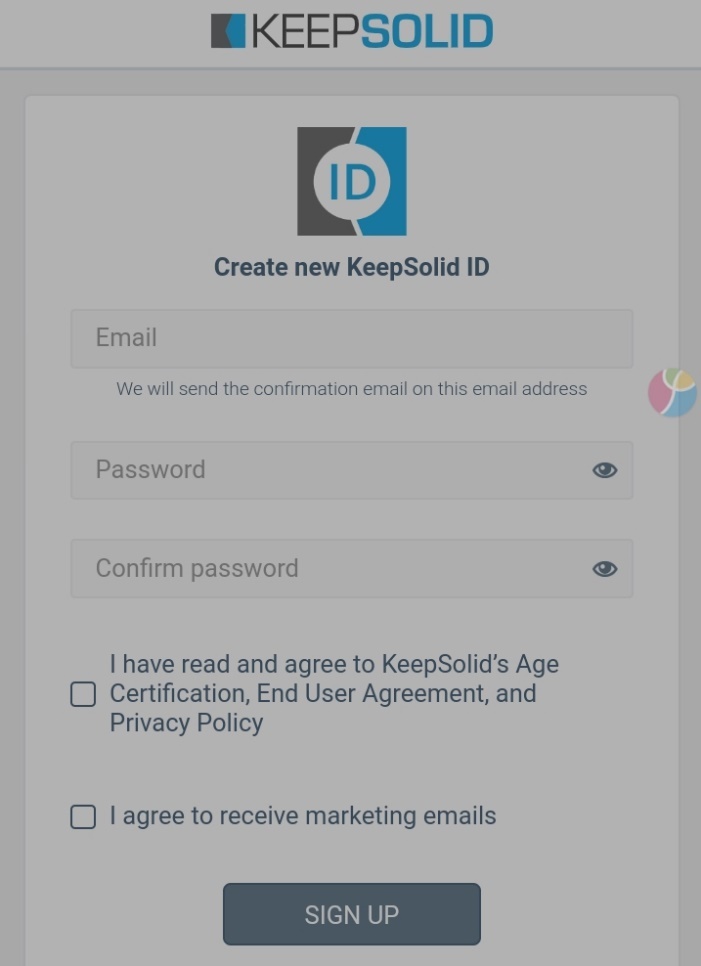Focus the Confirm password field
701x966 pixels.
pyautogui.click(x=352, y=569)
